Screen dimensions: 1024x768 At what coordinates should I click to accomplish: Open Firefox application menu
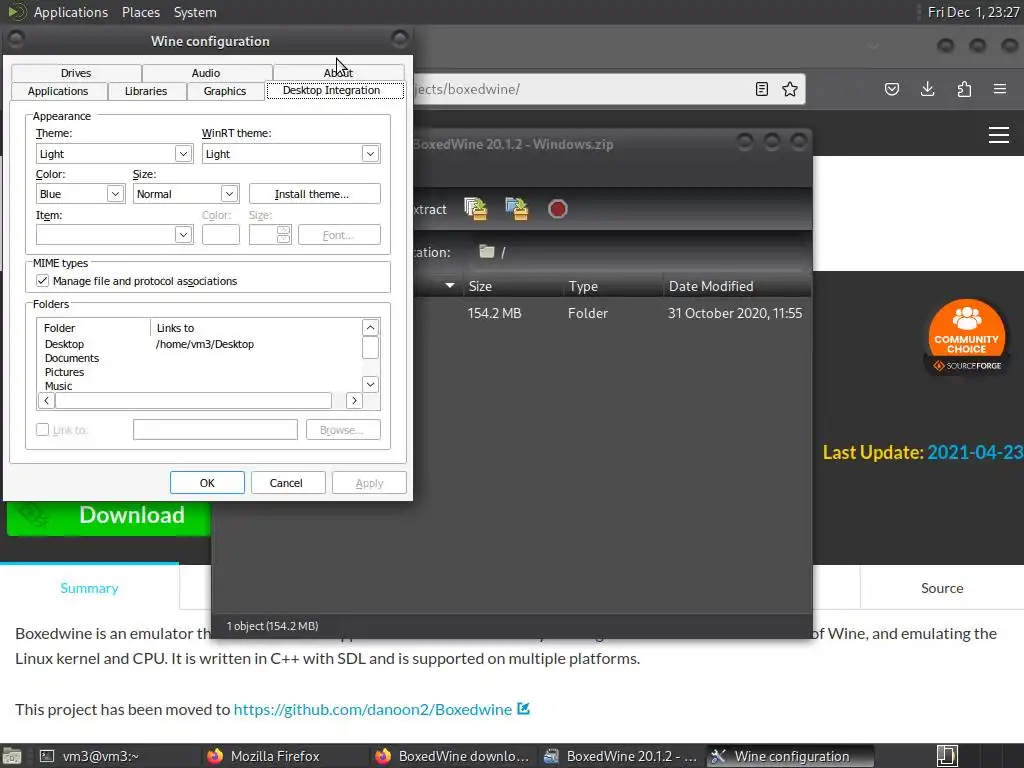[1000, 89]
